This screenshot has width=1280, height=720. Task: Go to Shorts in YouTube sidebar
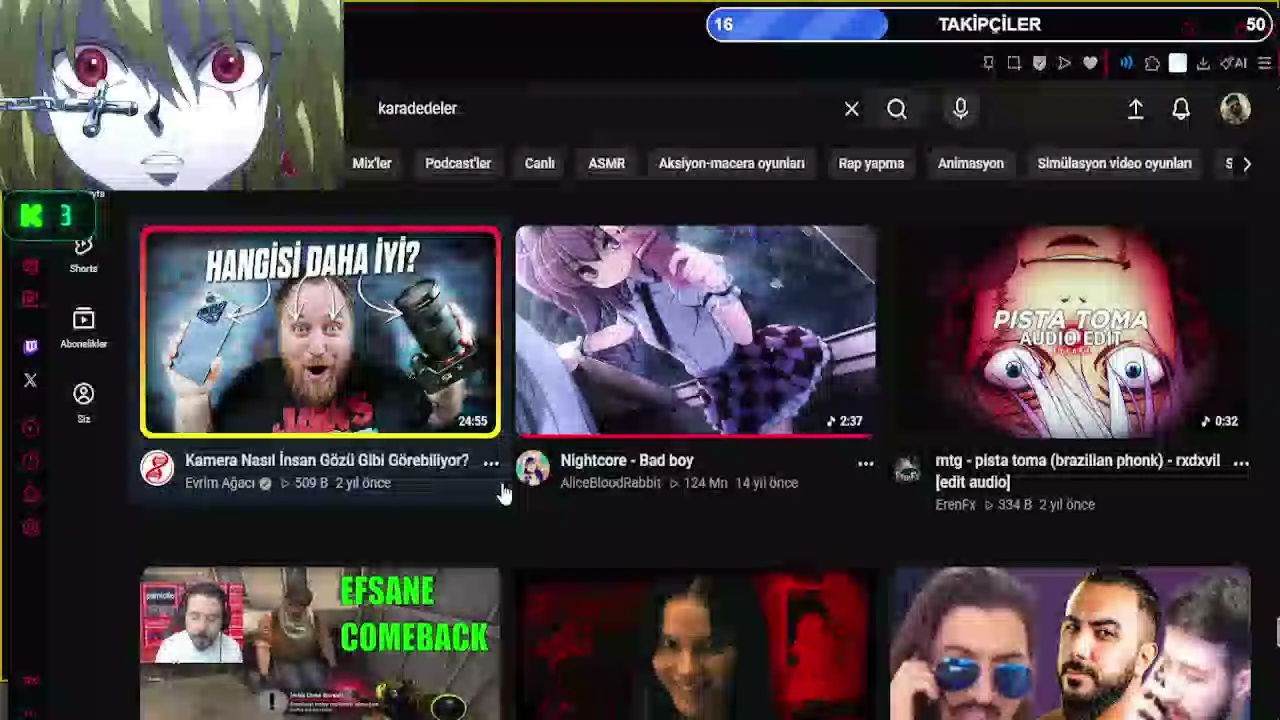(x=83, y=253)
